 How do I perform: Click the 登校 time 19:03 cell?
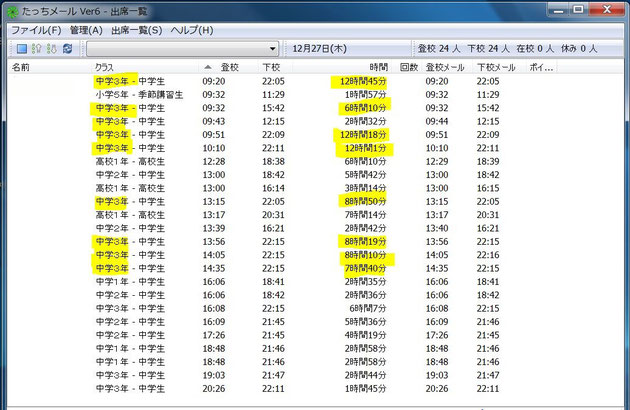214,375
